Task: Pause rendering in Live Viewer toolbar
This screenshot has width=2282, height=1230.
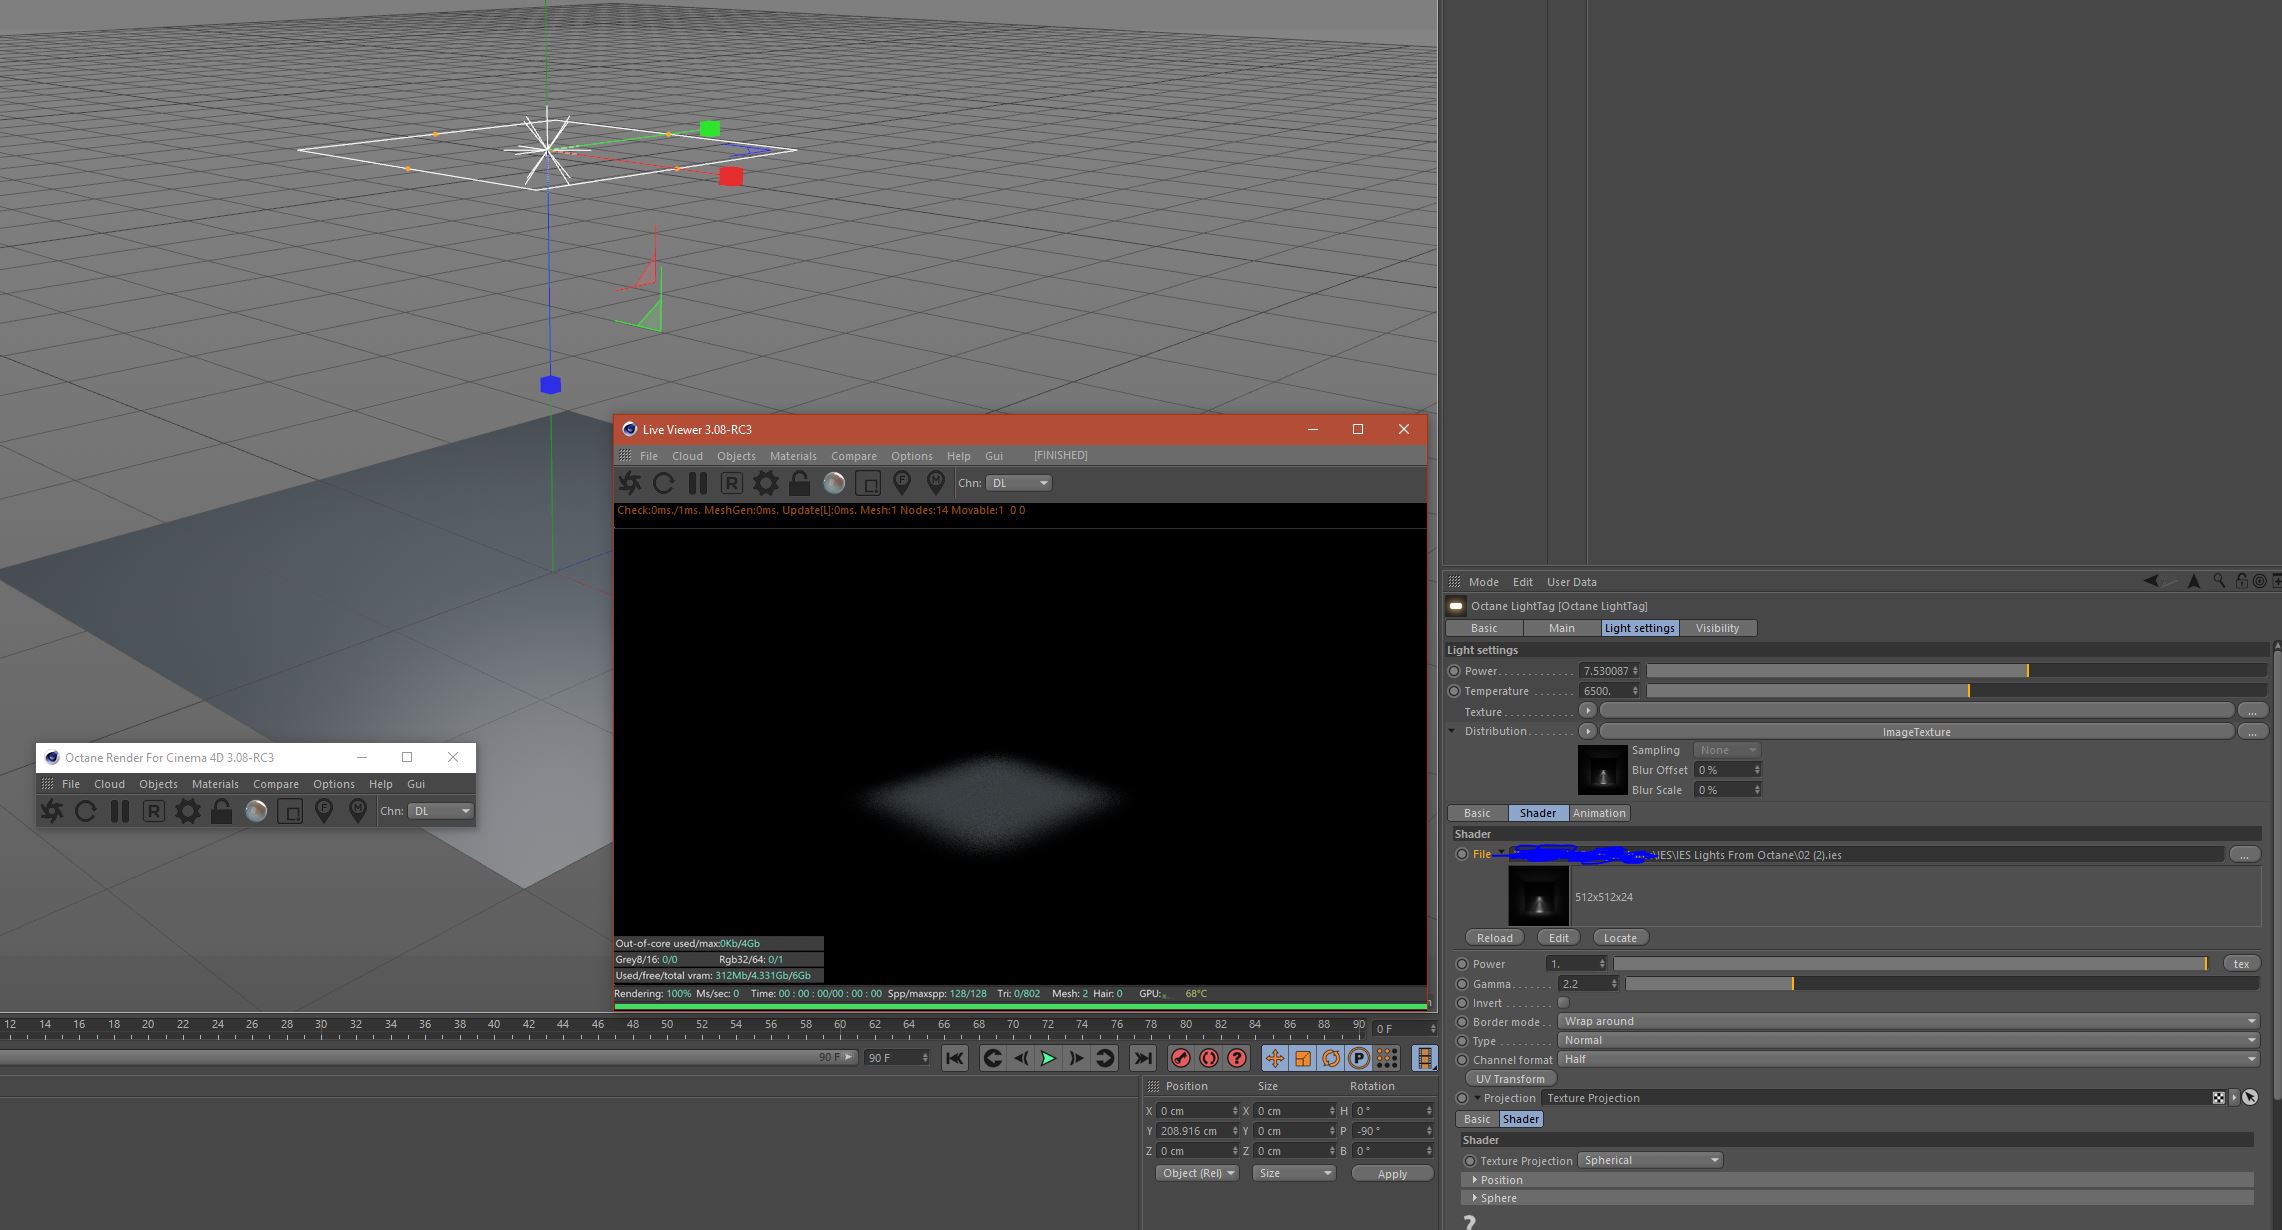Action: (x=698, y=483)
